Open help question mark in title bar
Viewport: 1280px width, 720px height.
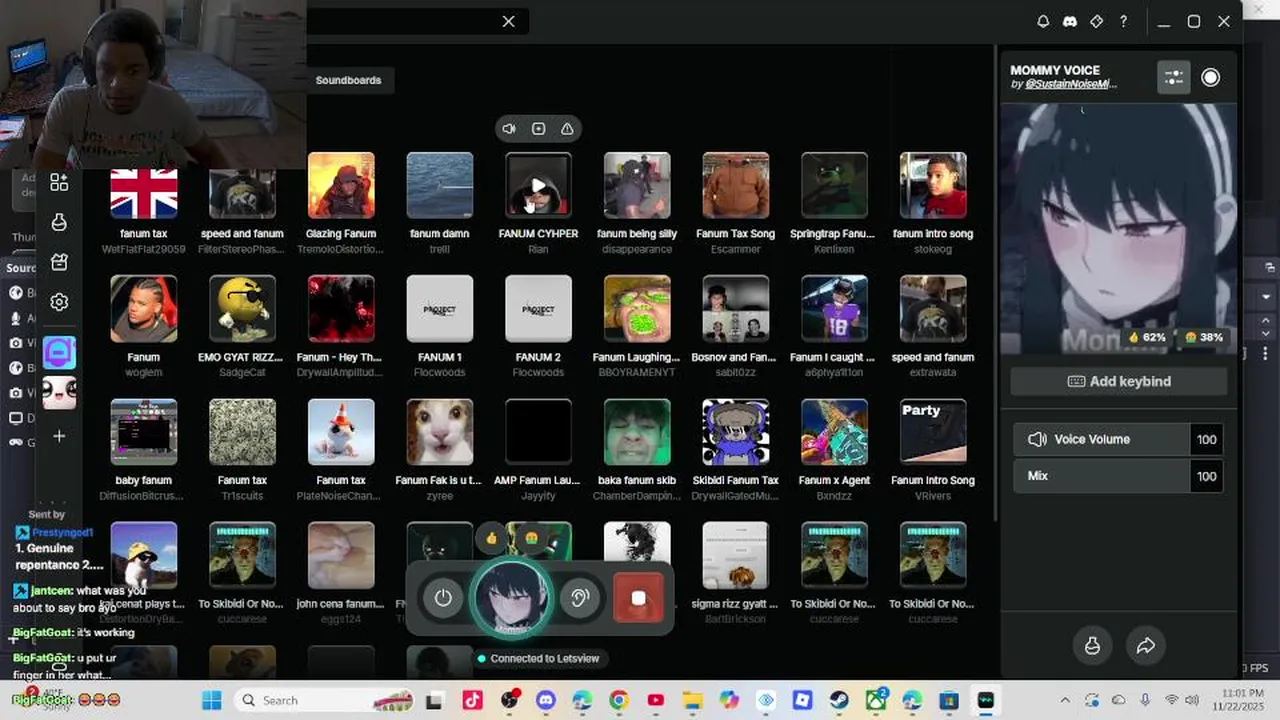(1123, 21)
